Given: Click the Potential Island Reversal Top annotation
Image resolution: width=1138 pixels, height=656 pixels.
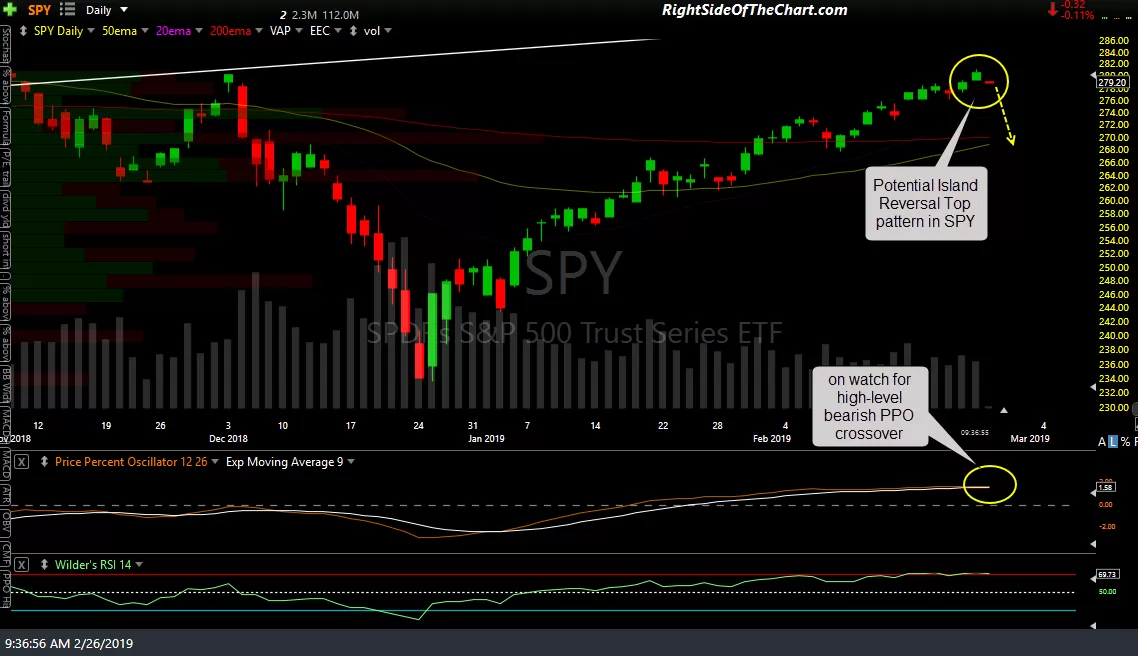Looking at the screenshot, I should click(925, 204).
